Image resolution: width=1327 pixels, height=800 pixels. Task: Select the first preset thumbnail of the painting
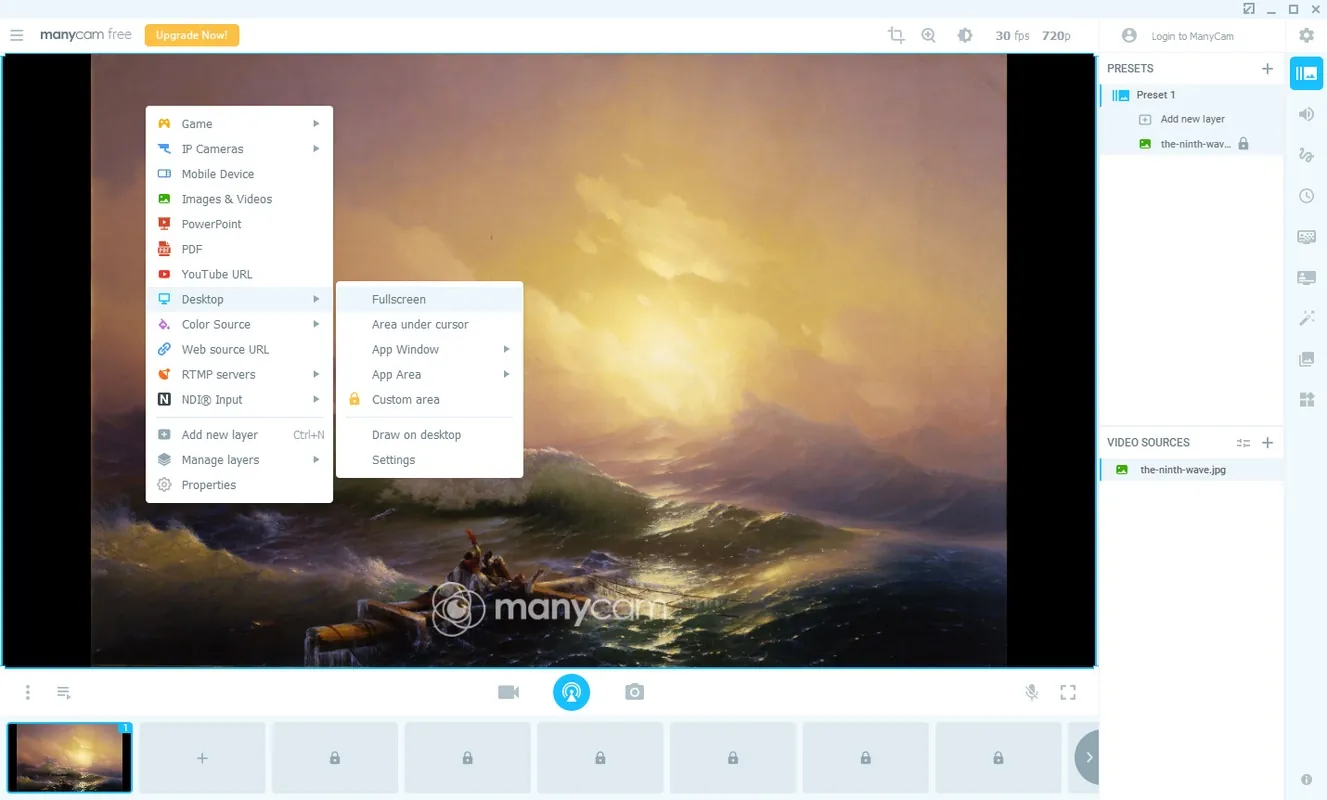pos(70,758)
